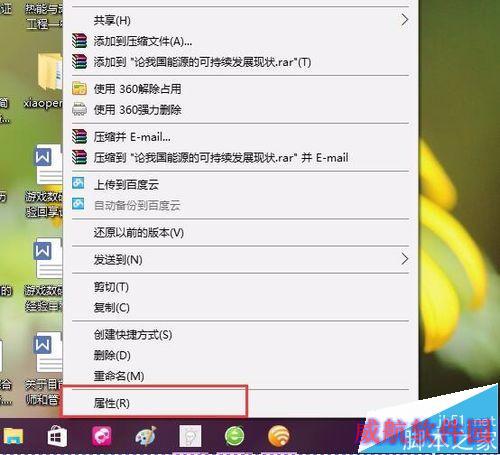
Task: Expand the 发送到(N) submenu arrow
Action: point(404,259)
